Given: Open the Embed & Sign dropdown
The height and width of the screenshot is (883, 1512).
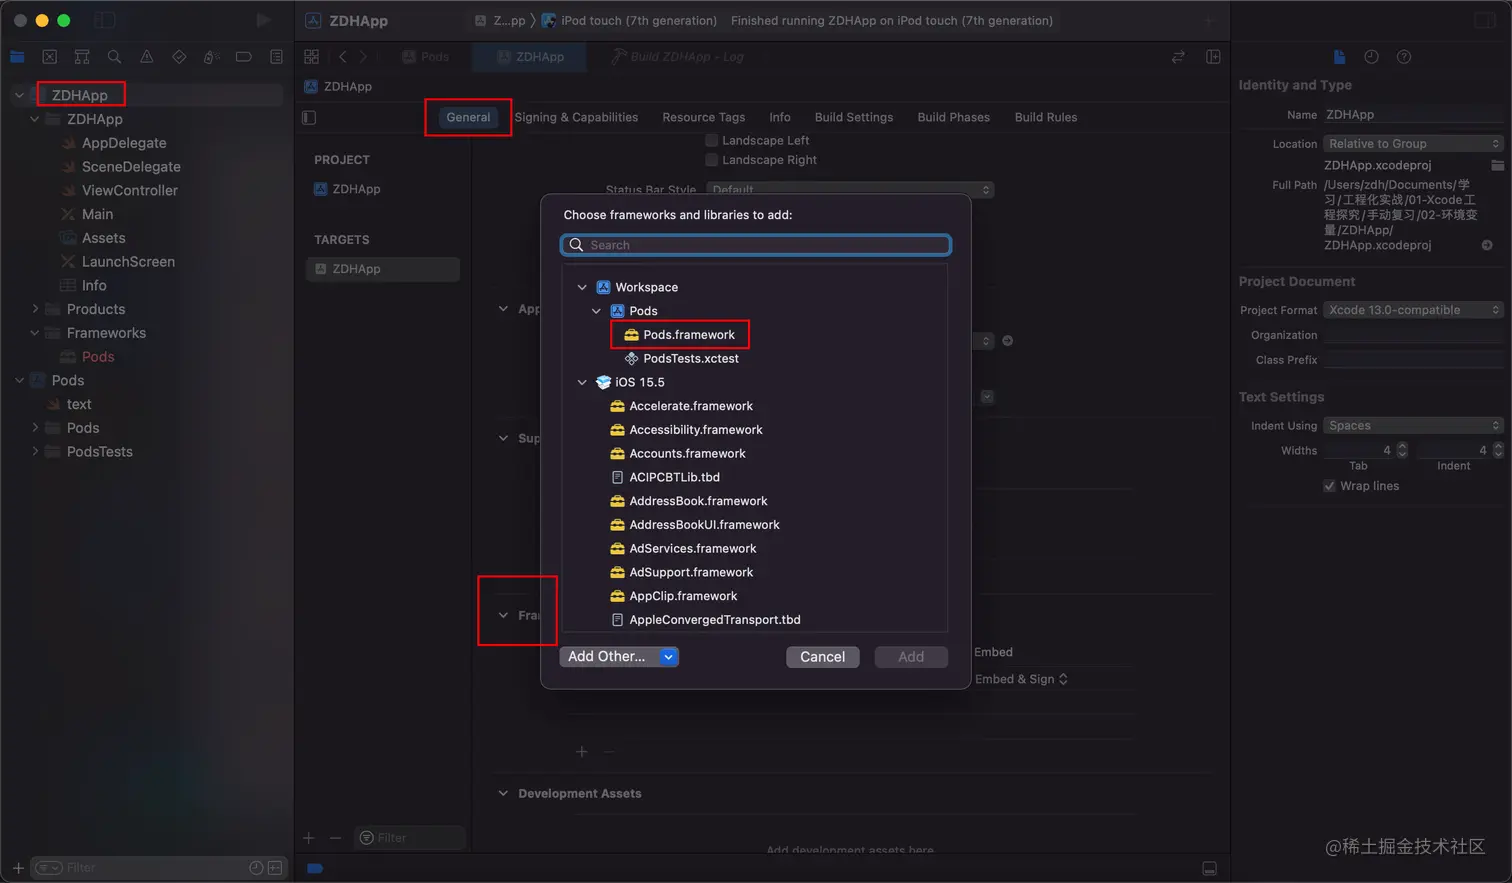Looking at the screenshot, I should click(1021, 679).
